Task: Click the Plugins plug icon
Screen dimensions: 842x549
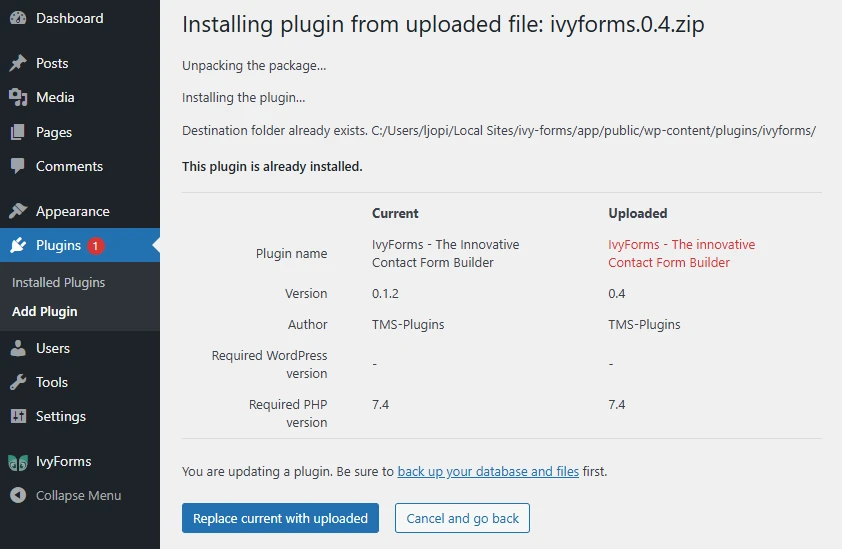Action: pos(18,245)
